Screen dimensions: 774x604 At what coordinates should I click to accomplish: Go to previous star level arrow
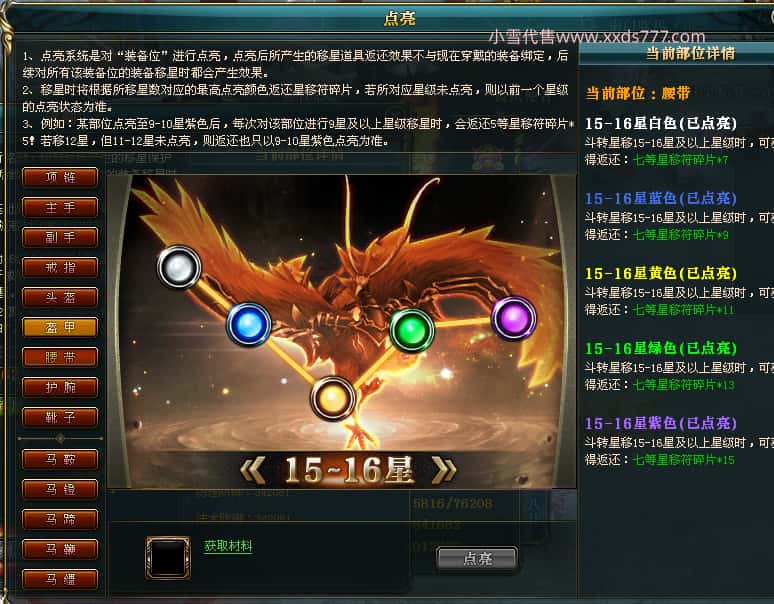pyautogui.click(x=253, y=470)
